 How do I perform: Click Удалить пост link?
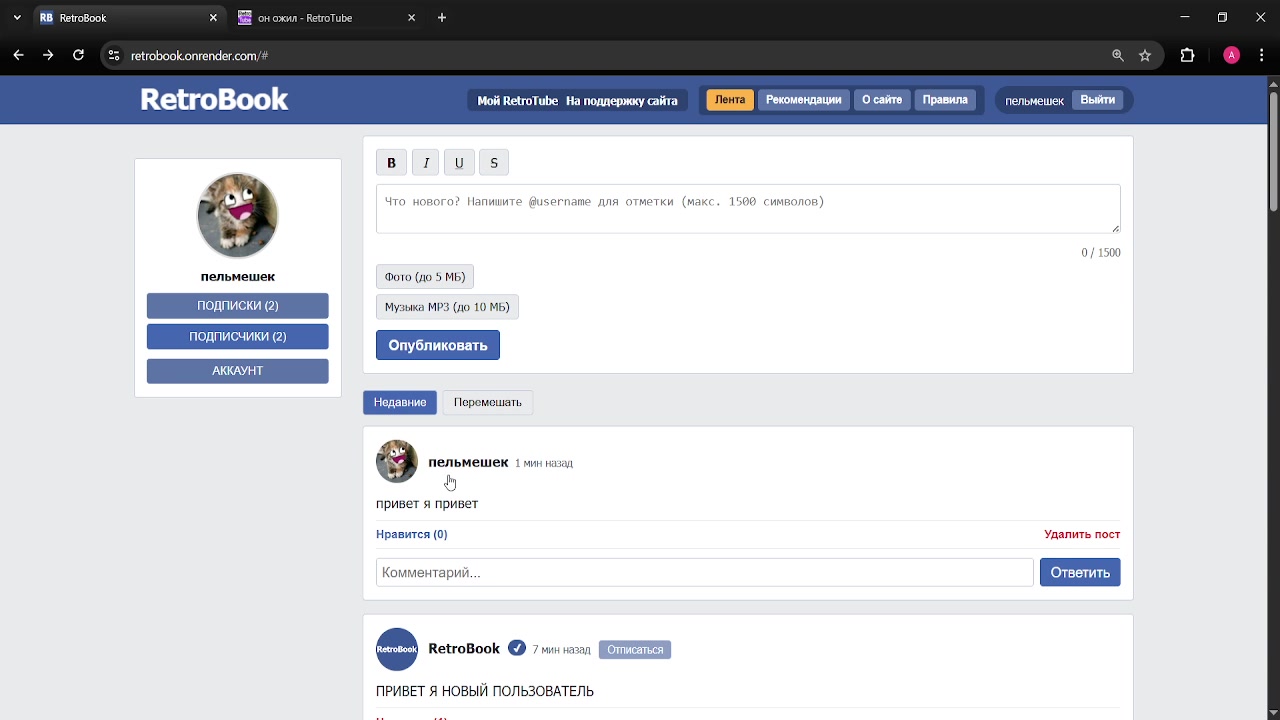(1081, 534)
